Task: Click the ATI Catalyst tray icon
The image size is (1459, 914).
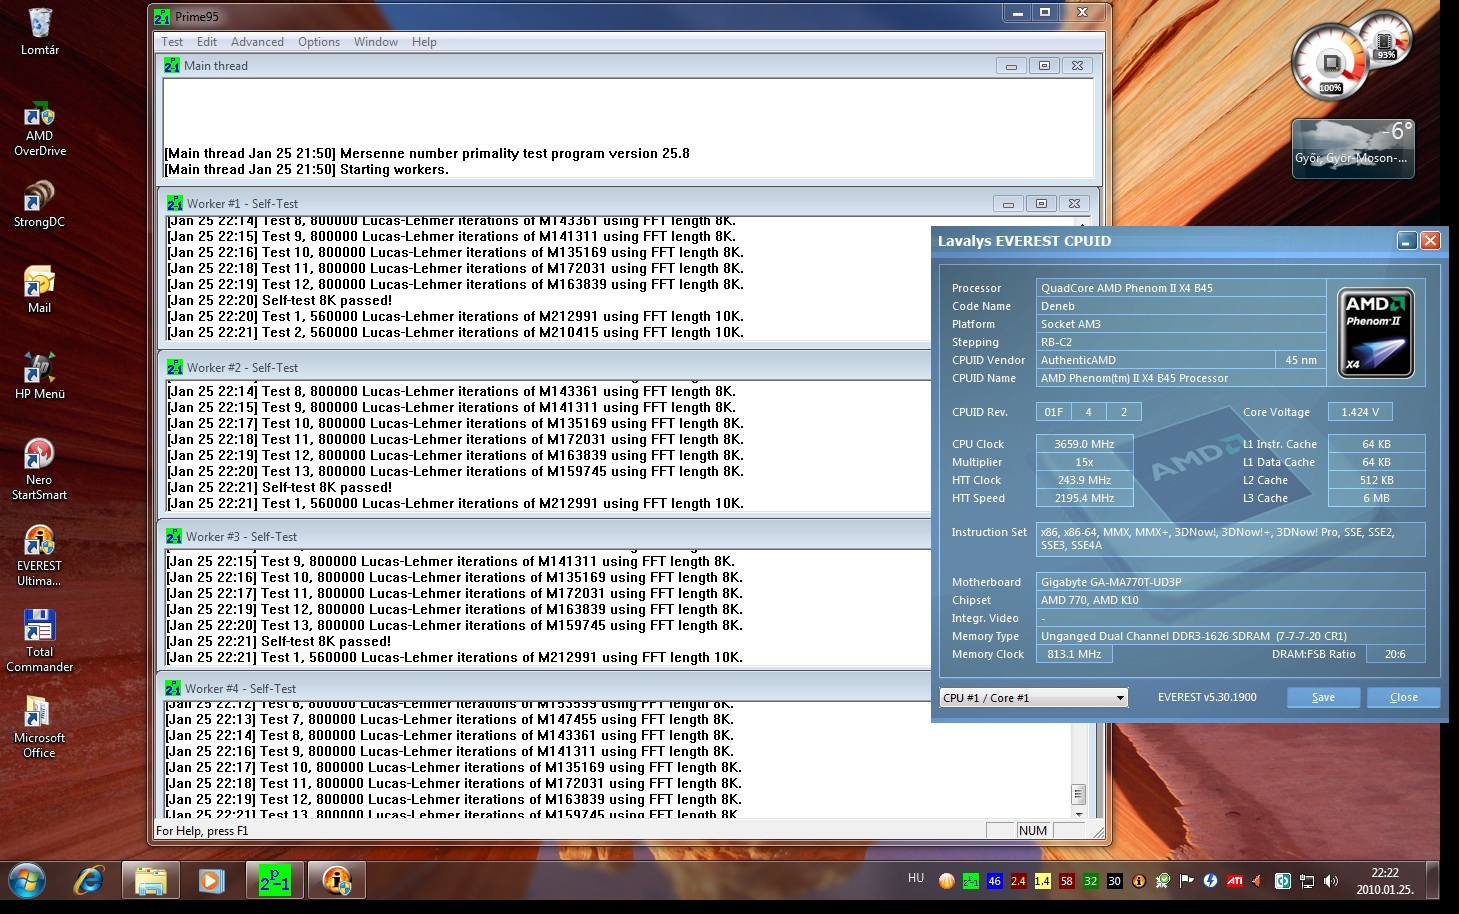Action: pyautogui.click(x=1235, y=881)
